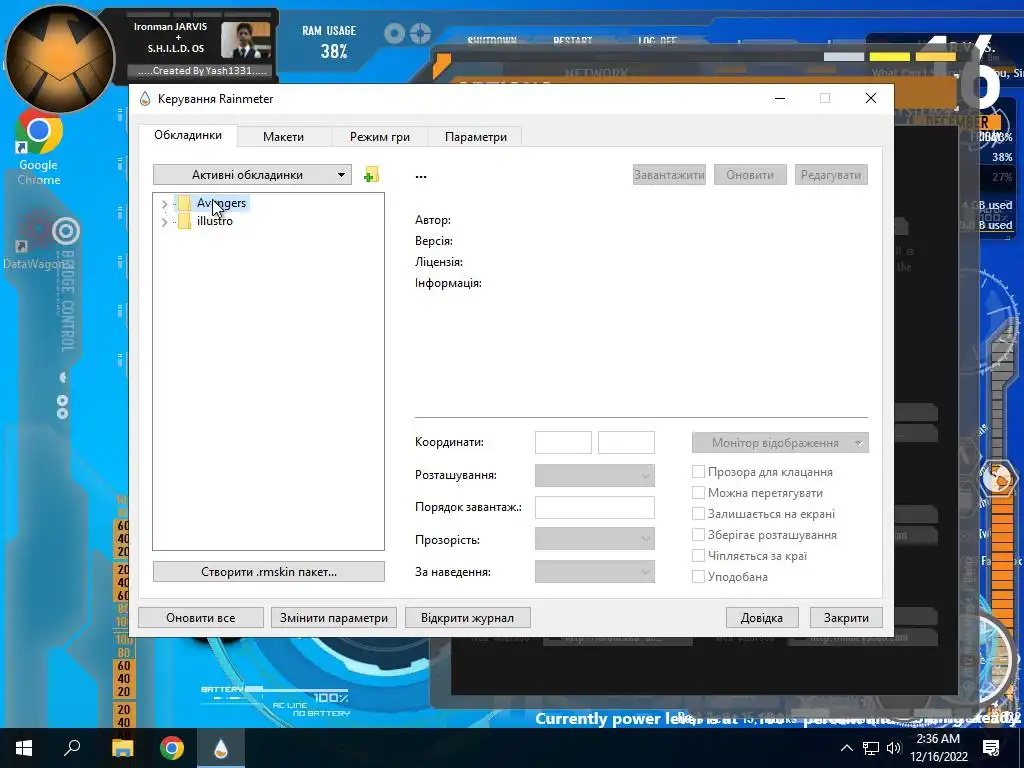
Task: Switch to the 'Режим гри' tab
Action: pyautogui.click(x=379, y=136)
